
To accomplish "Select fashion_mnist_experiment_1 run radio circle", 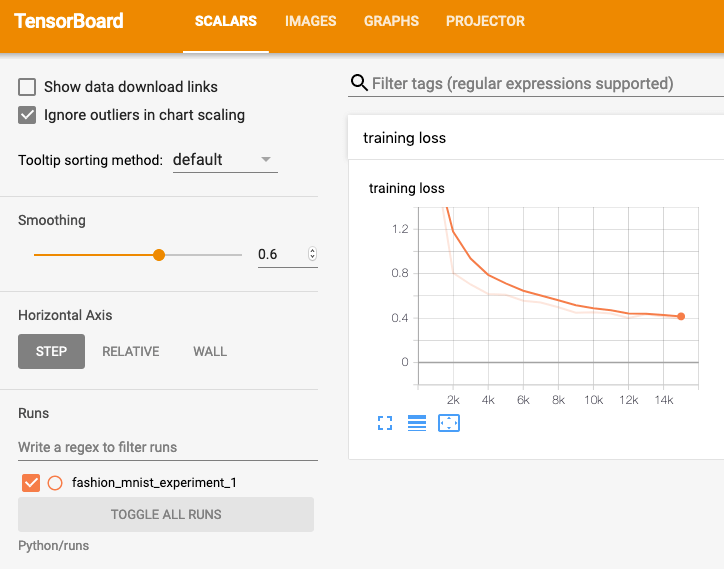I will (55, 483).
